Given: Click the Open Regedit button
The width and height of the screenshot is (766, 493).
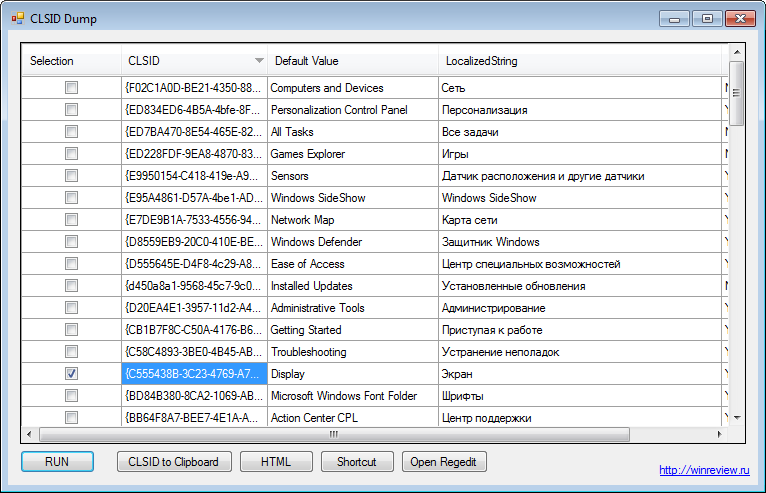Looking at the screenshot, I should [x=444, y=462].
